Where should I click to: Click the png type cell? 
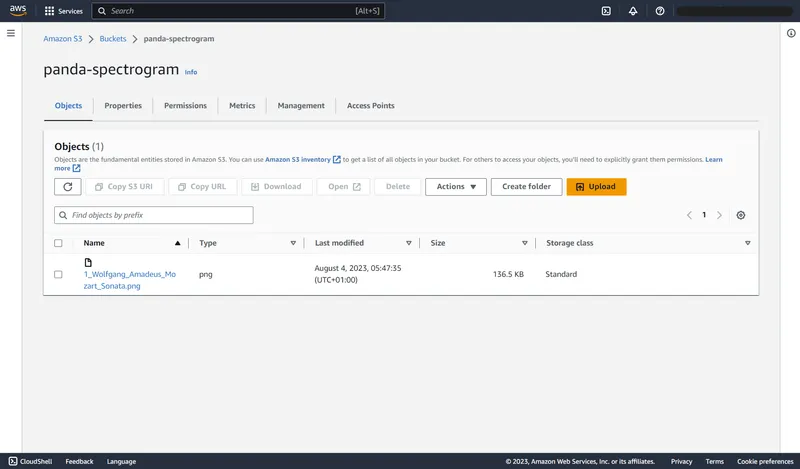(x=206, y=275)
